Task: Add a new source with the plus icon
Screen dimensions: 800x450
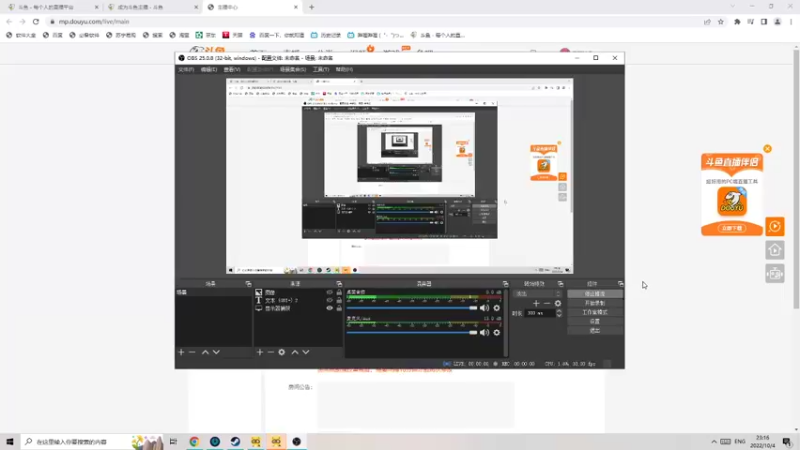Action: (x=260, y=352)
